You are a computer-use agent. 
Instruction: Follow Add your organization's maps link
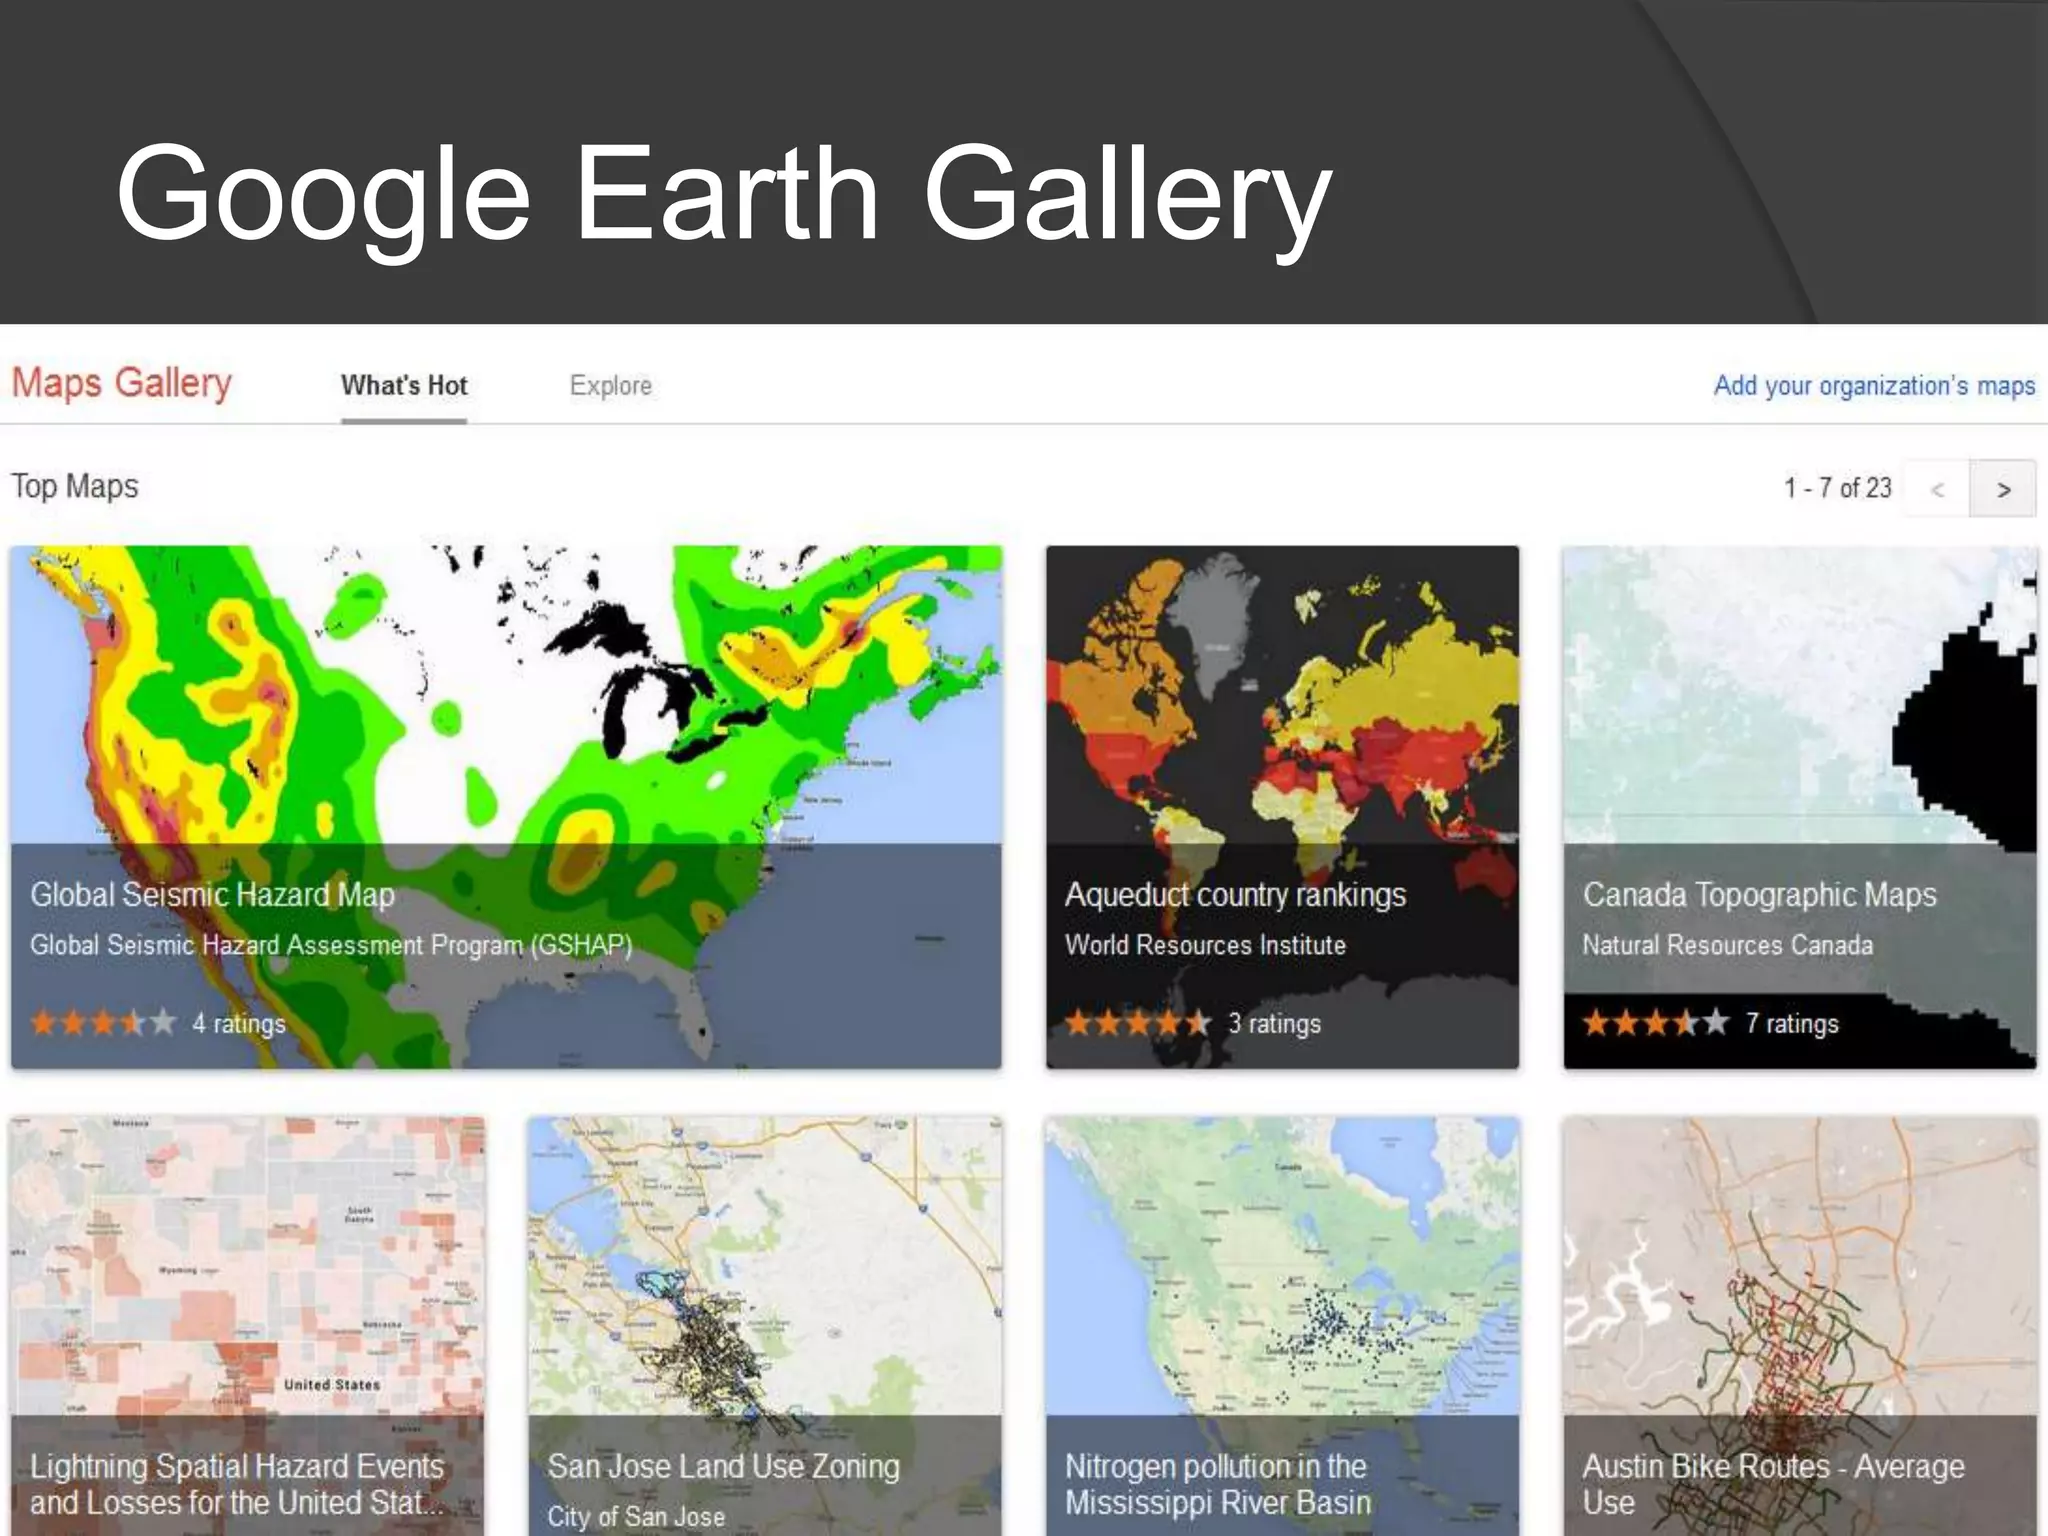coord(1874,386)
